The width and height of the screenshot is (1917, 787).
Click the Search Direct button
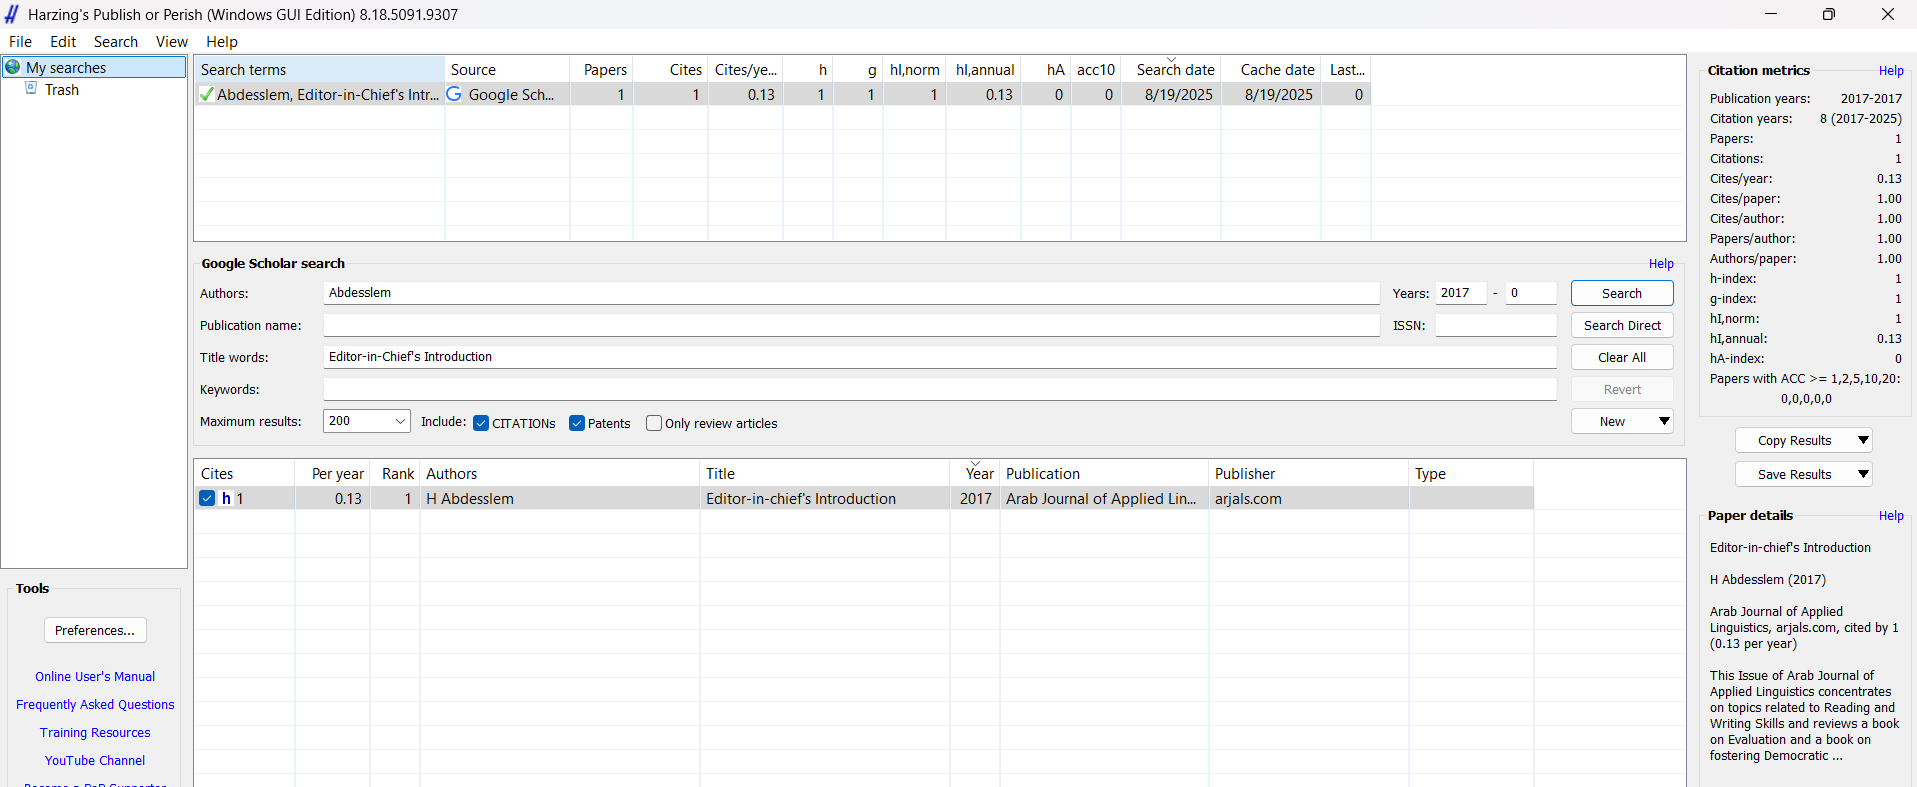(x=1622, y=325)
